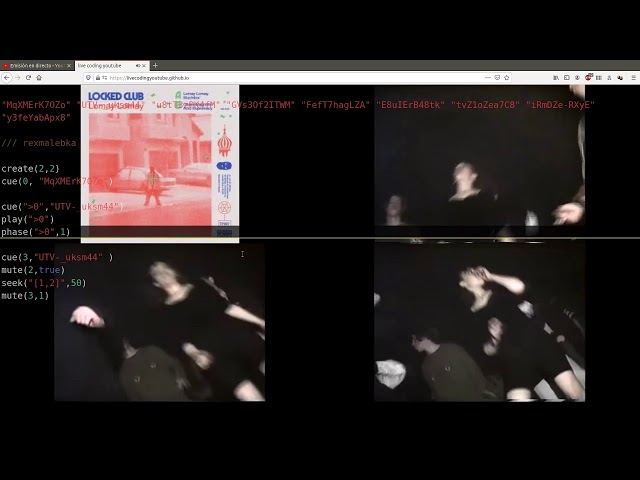
Task: Open the Library bookshelf icon
Action: tap(556, 78)
